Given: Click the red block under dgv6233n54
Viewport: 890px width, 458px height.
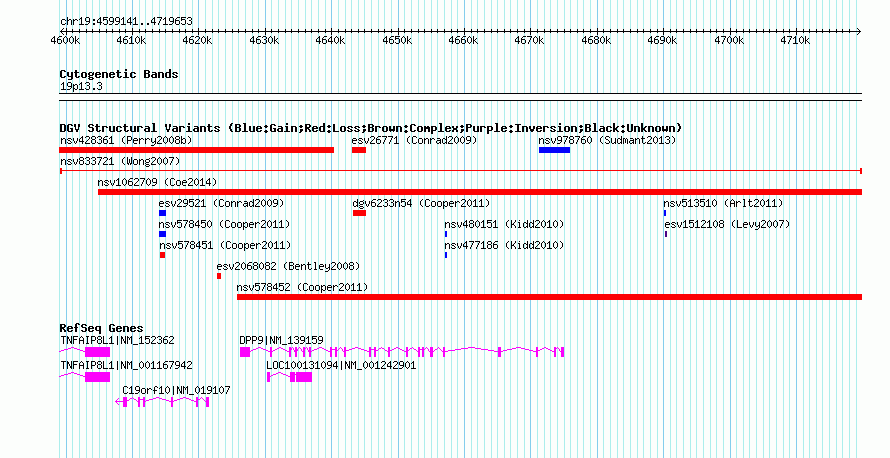Looking at the screenshot, I should pos(359,213).
